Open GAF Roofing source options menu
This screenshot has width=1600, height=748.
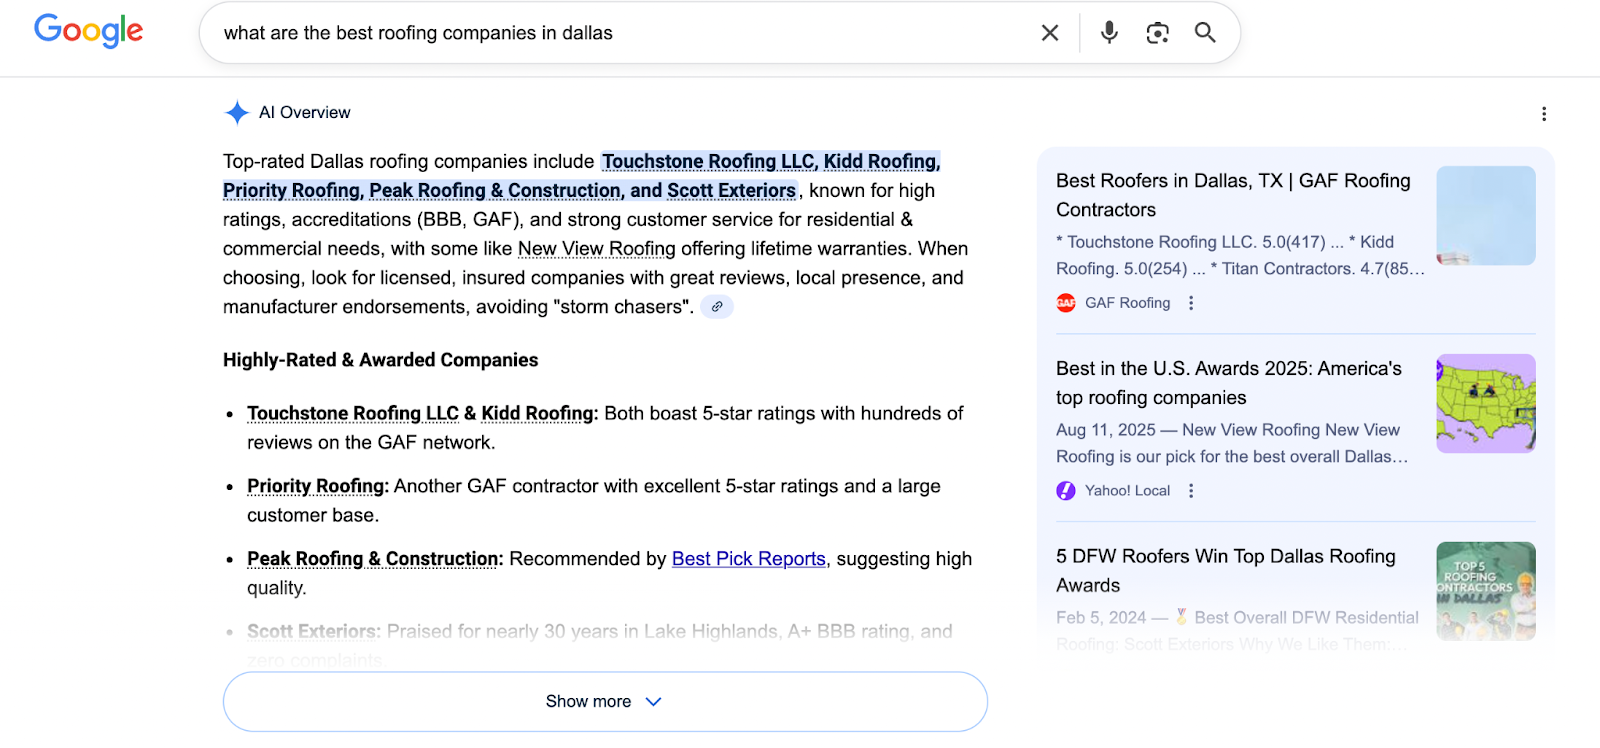1191,303
